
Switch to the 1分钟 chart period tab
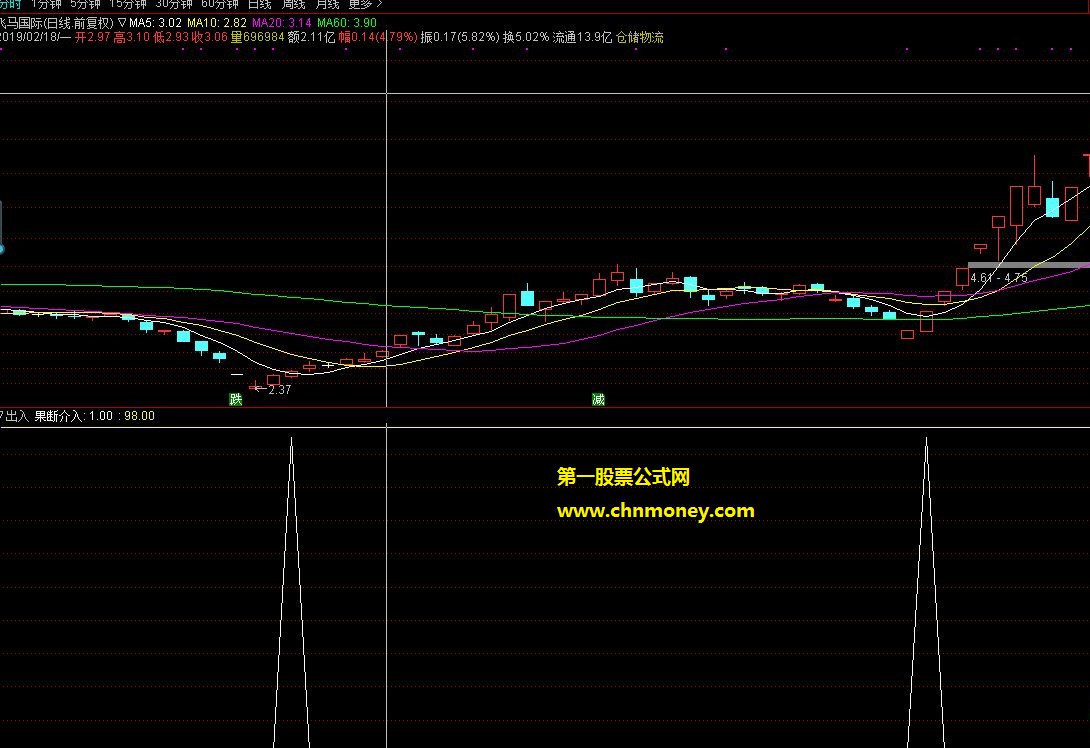tap(46, 4)
